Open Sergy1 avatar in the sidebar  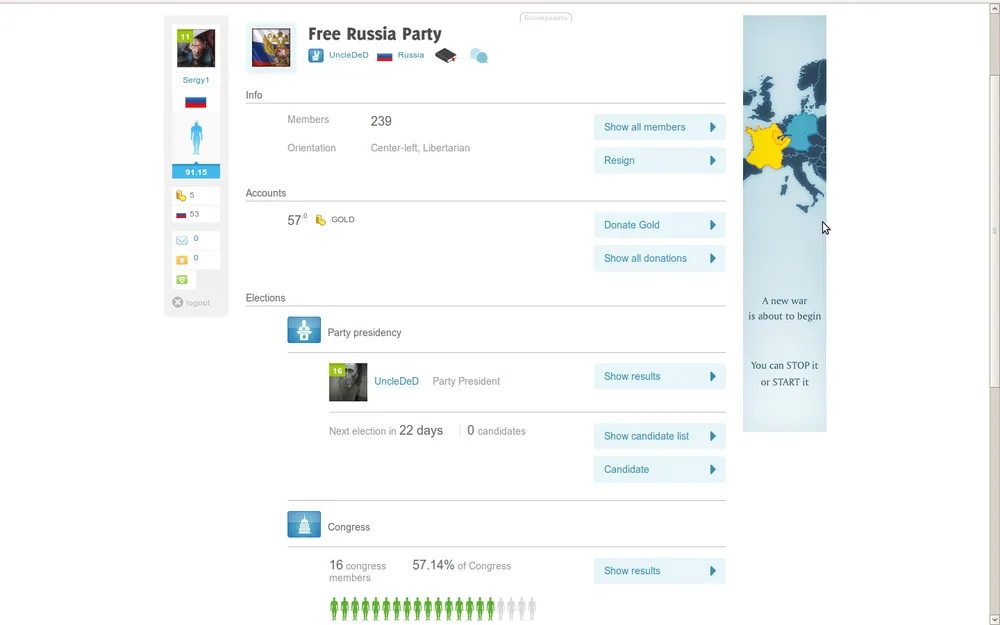point(196,48)
